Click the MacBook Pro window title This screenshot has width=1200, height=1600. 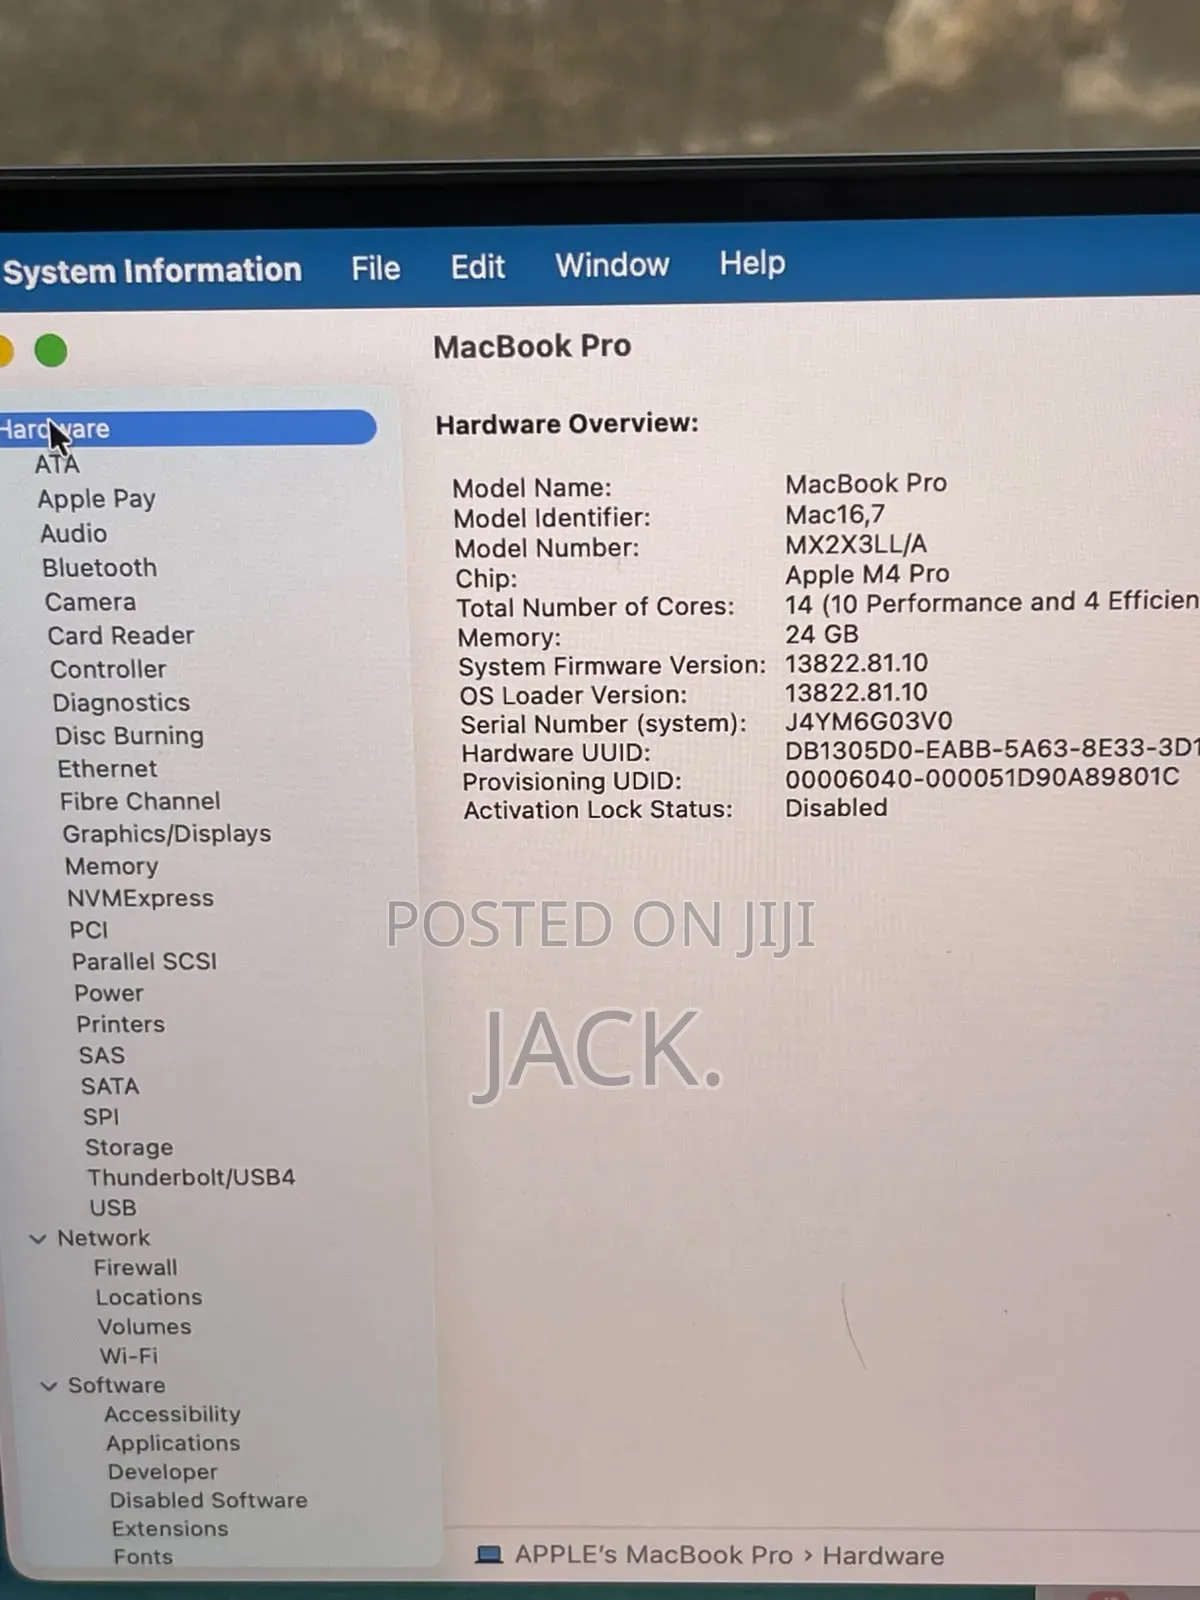(532, 346)
